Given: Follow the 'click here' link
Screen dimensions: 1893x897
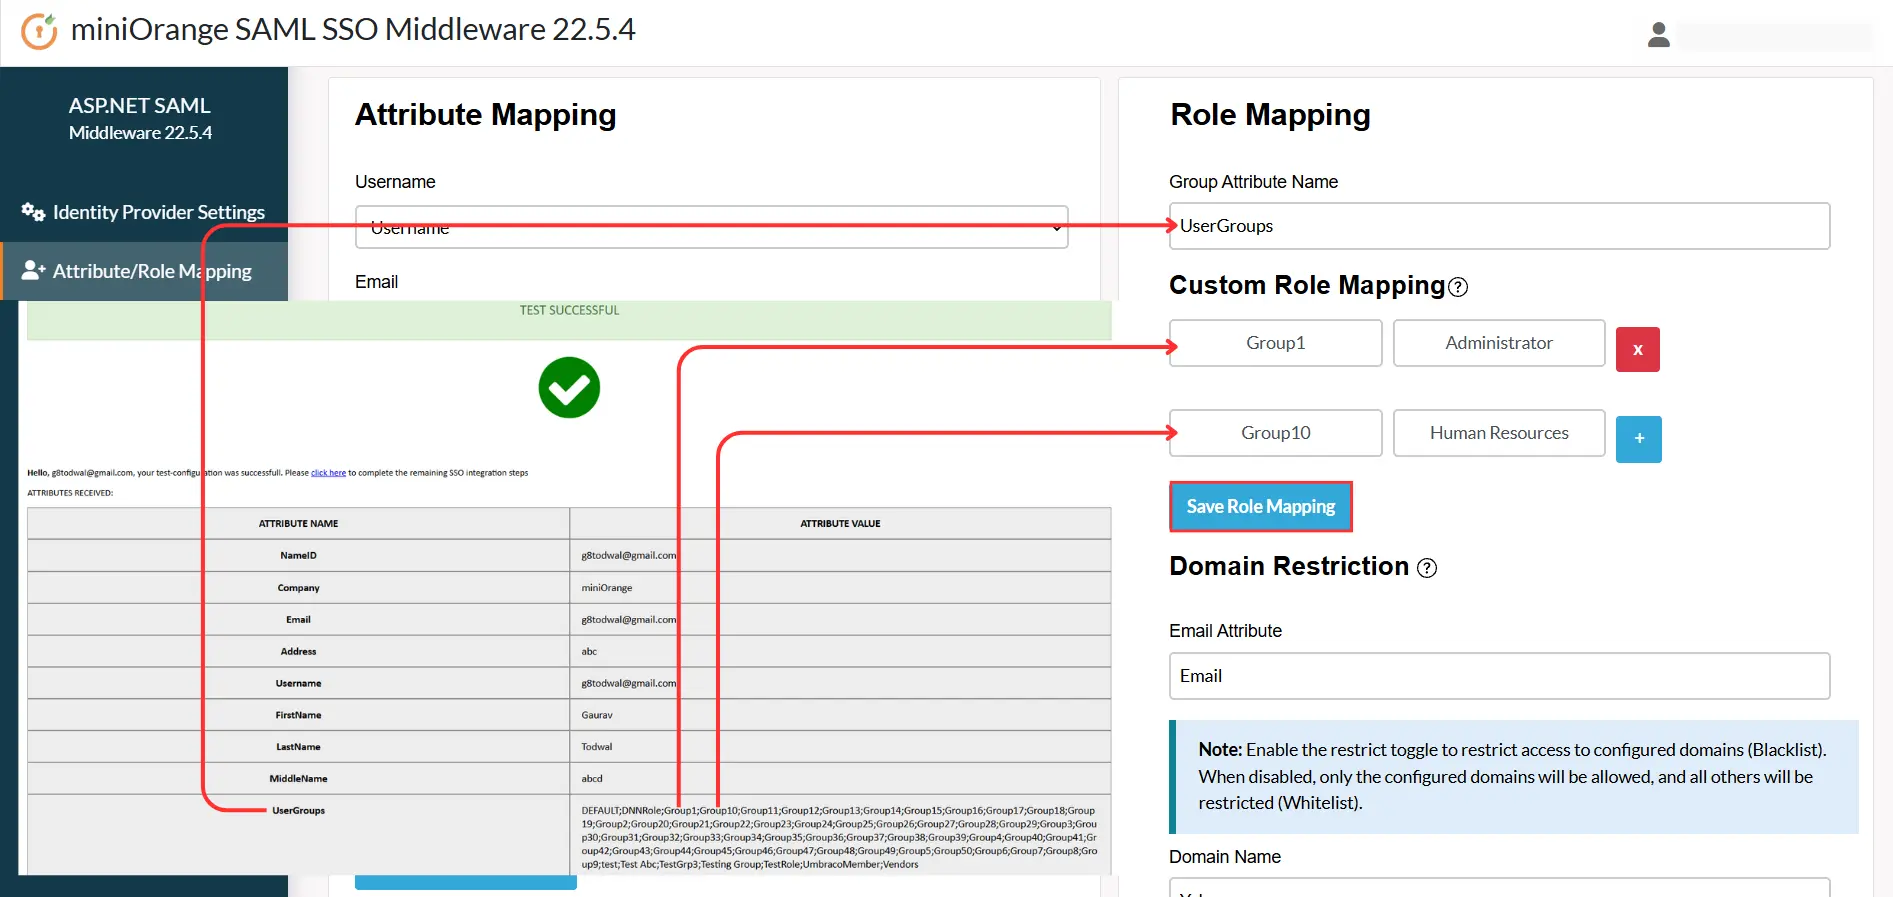Looking at the screenshot, I should click(328, 473).
